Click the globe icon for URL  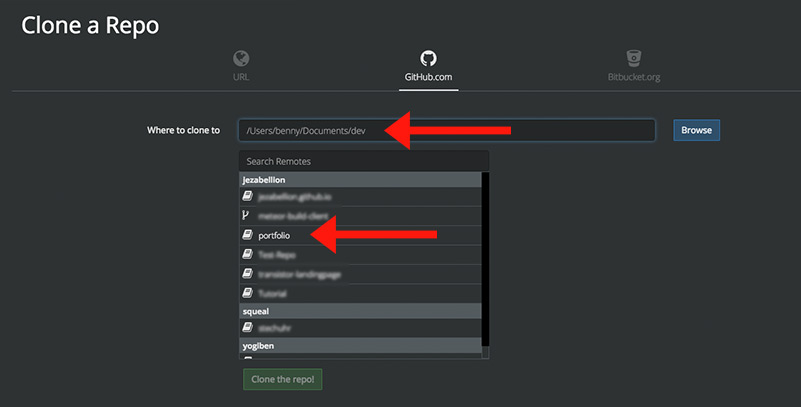point(241,58)
